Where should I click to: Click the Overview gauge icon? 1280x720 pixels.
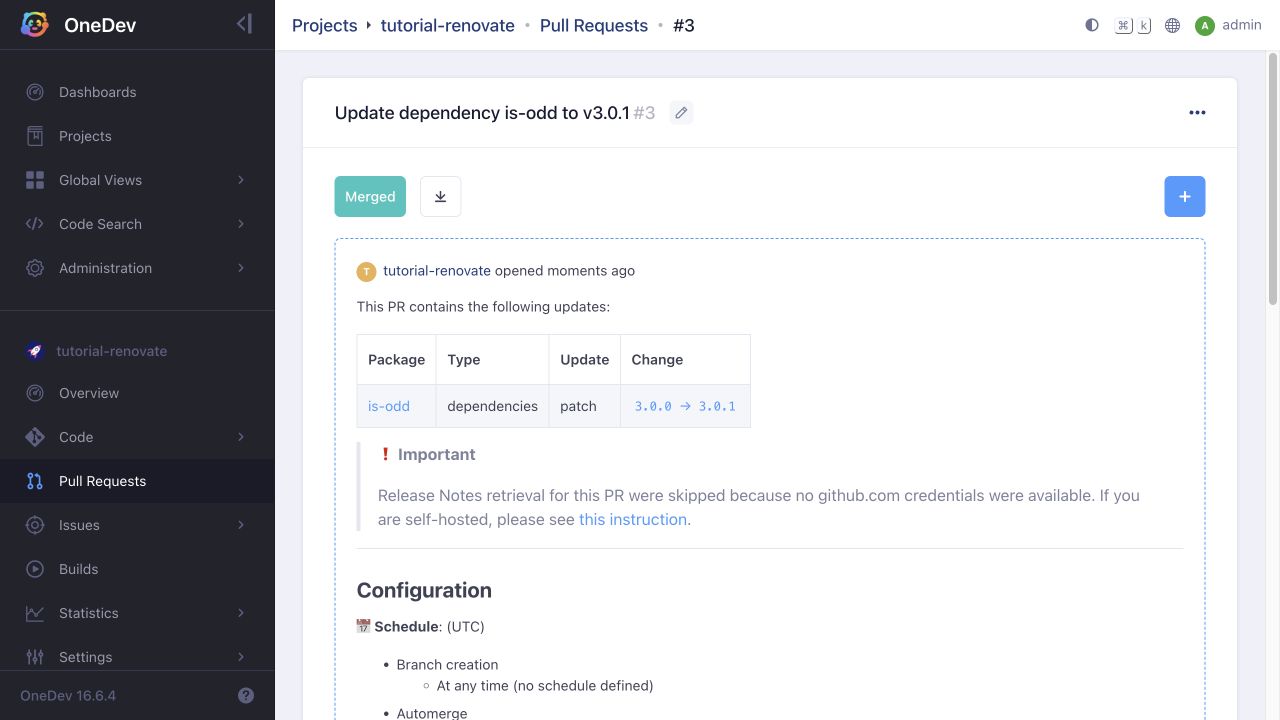pyautogui.click(x=35, y=393)
